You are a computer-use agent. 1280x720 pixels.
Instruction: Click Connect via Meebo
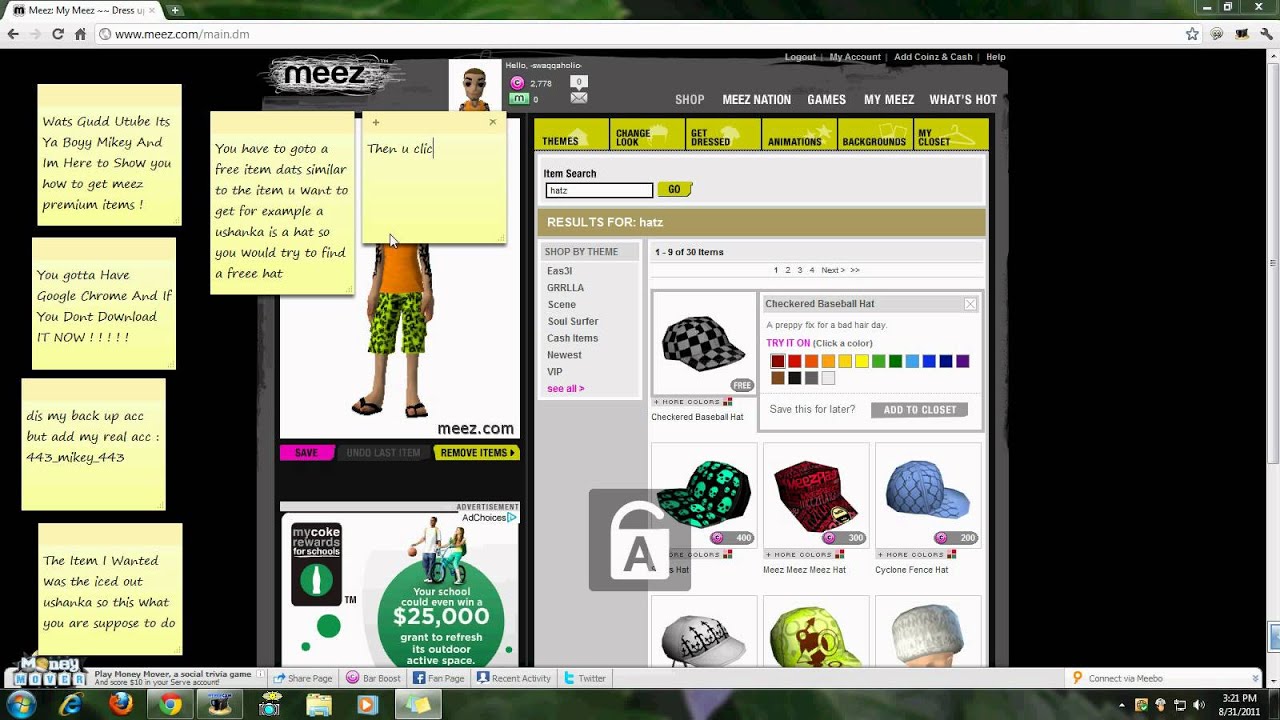(1117, 678)
